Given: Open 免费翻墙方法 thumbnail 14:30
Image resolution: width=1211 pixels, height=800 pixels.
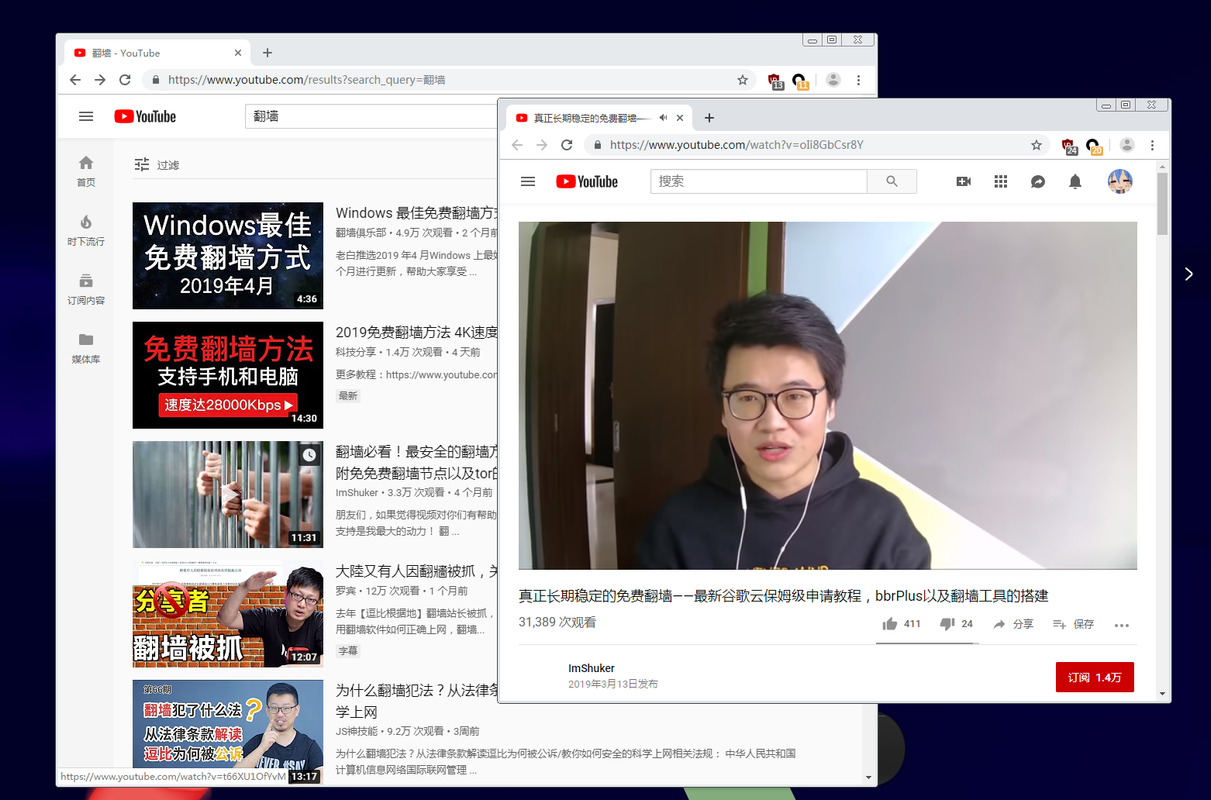Looking at the screenshot, I should 228,375.
